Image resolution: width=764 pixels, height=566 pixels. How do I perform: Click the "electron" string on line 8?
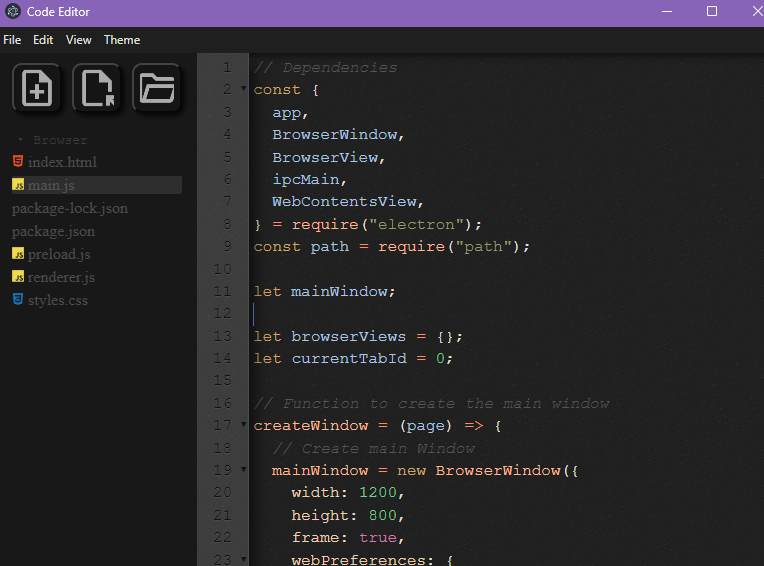(x=416, y=225)
